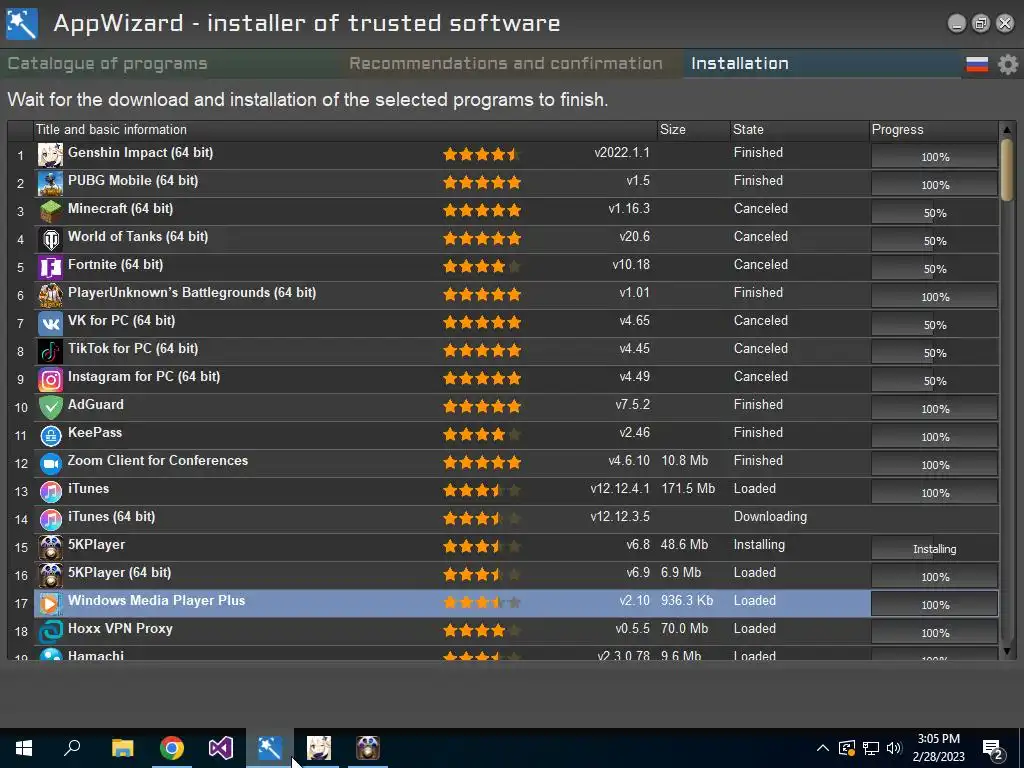This screenshot has width=1024, height=768.
Task: Click the State column header
Action: click(800, 129)
